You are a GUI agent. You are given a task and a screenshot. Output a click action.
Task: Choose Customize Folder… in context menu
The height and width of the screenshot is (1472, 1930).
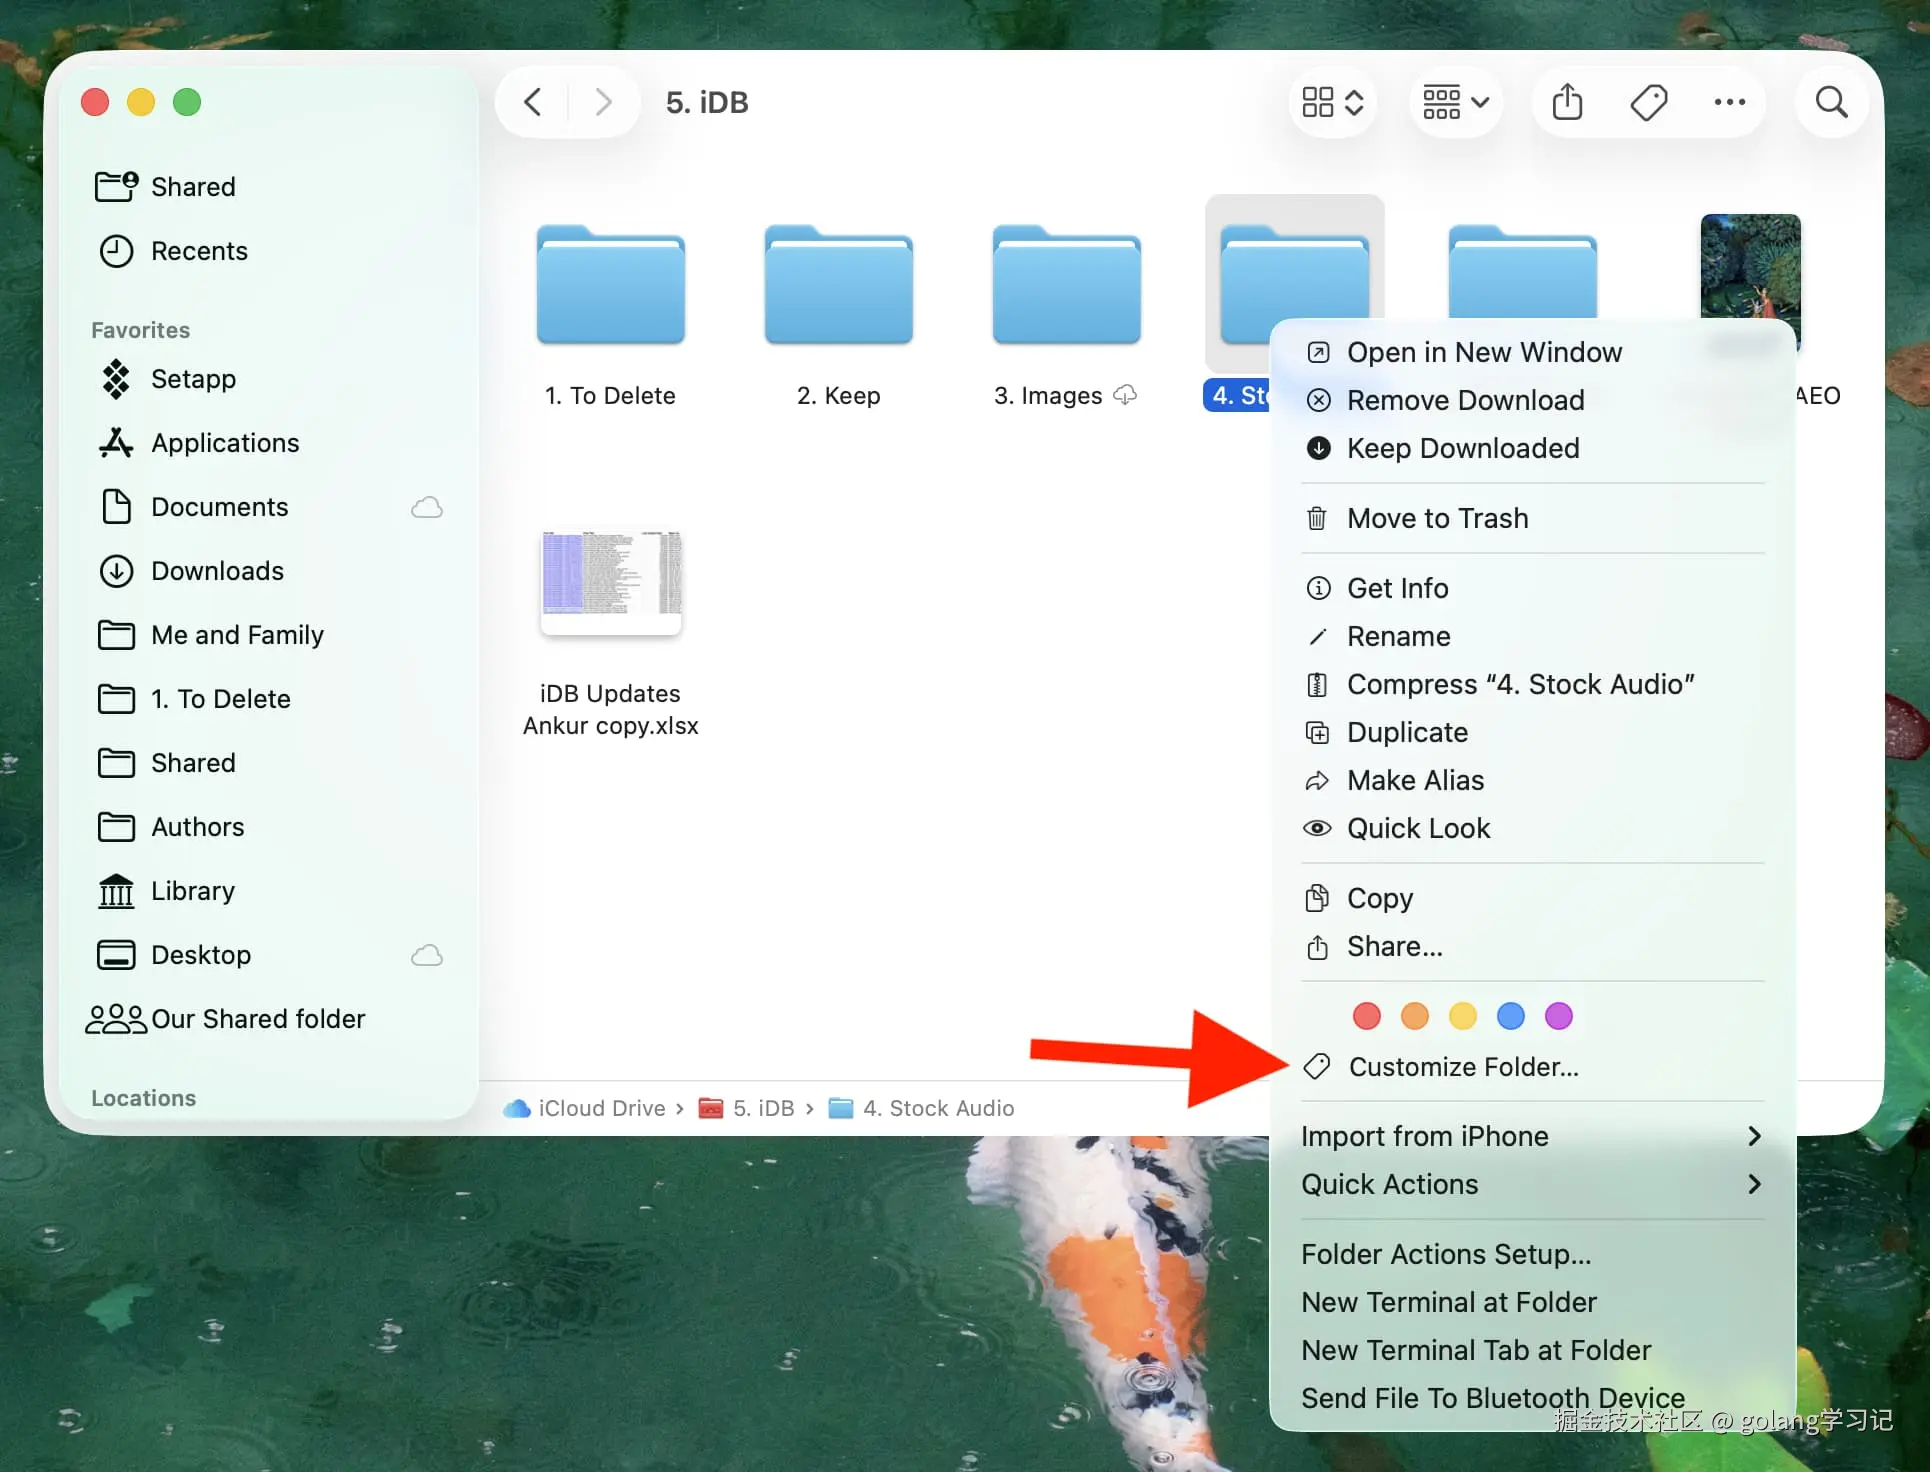[1463, 1067]
